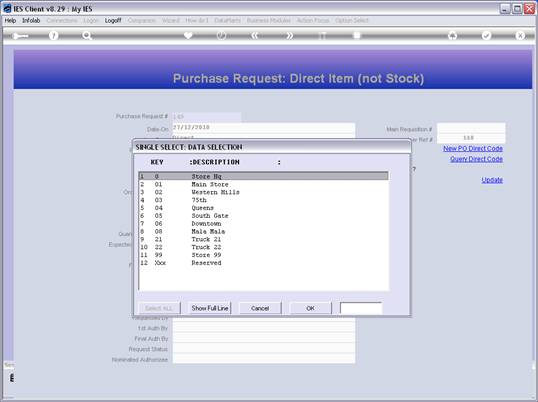Viewport: 538px width, 402px height.
Task: Click the question mark help icon in toolbar
Action: 53,35
